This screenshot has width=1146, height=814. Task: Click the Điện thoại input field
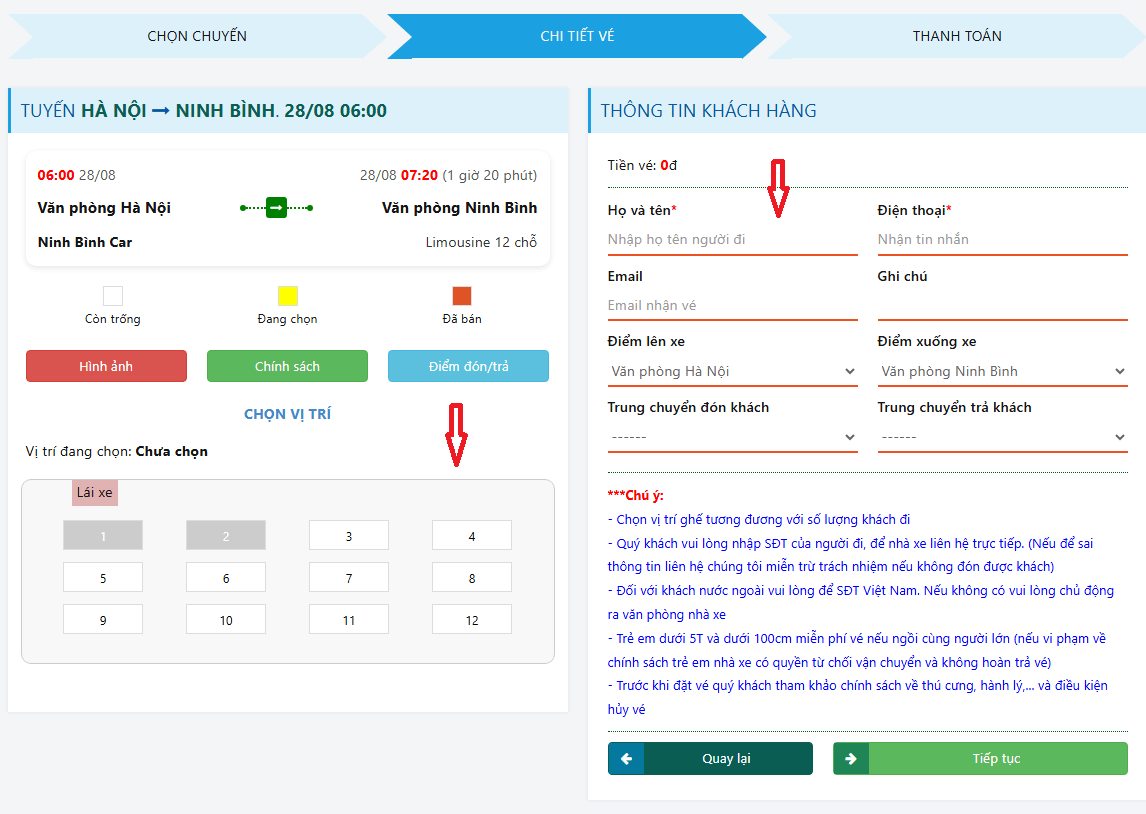pos(1002,240)
